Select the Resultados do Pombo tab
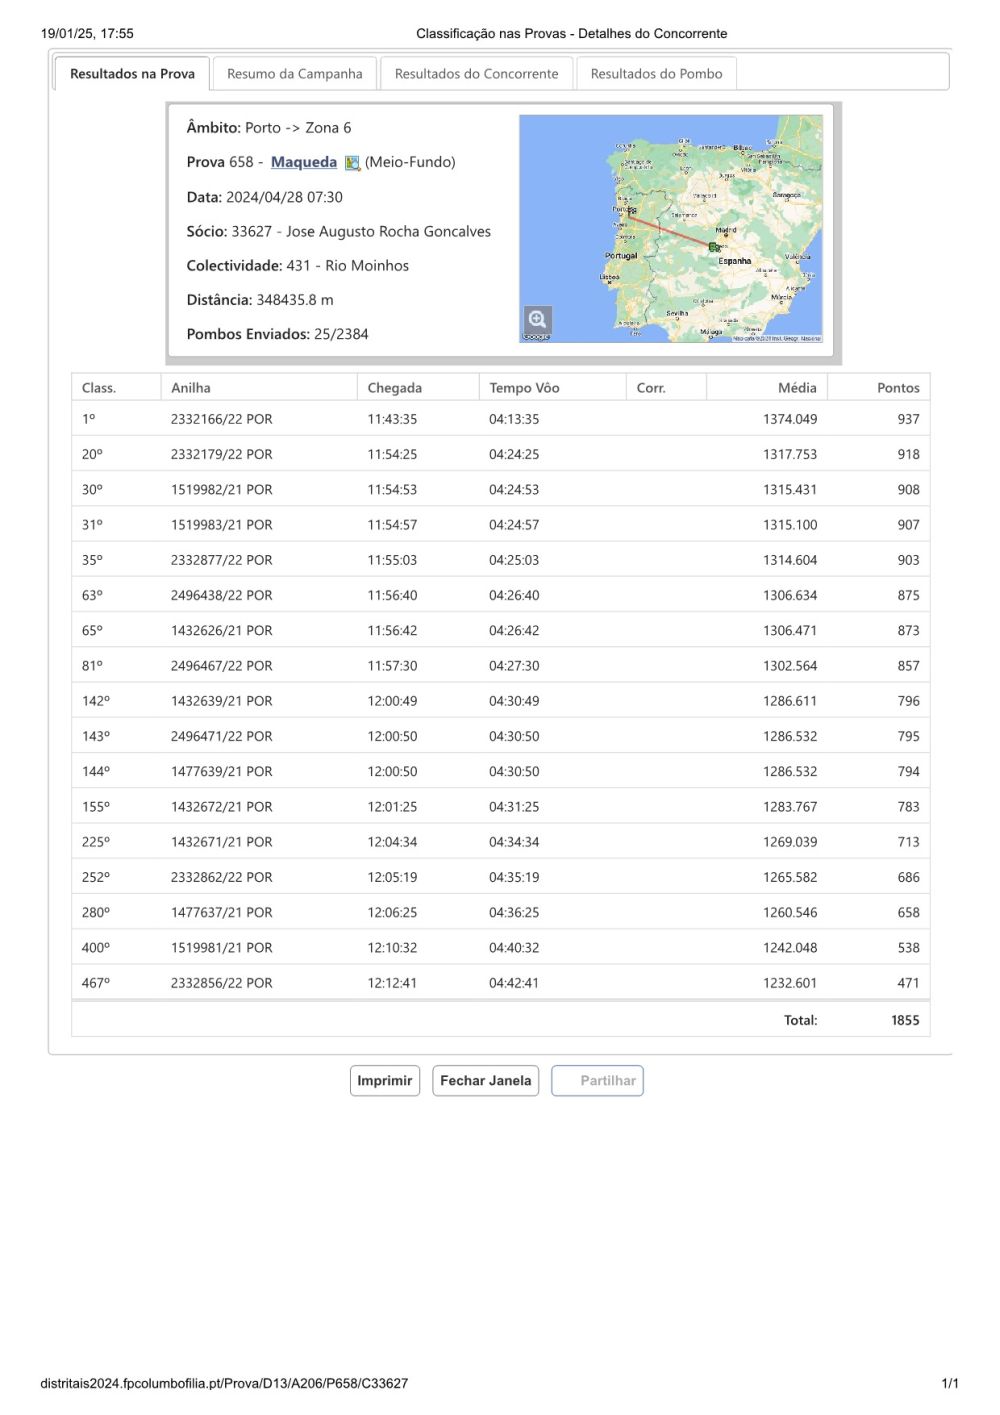This screenshot has width=1000, height=1415. click(656, 74)
